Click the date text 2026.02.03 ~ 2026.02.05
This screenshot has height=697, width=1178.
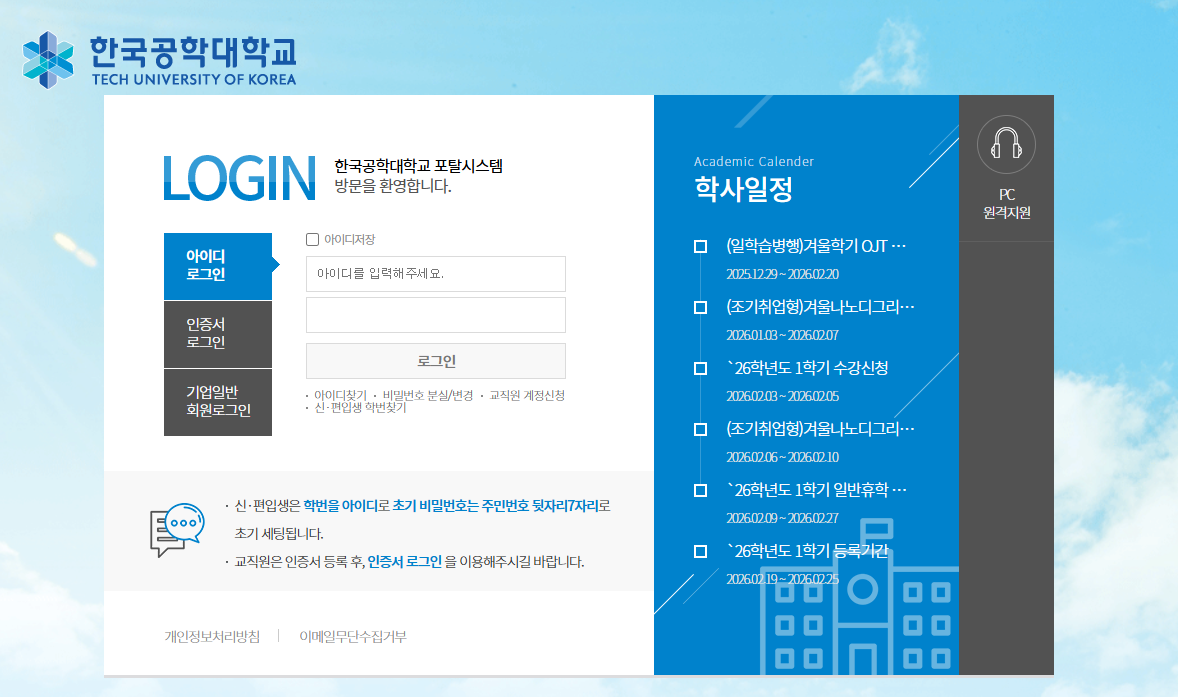(782, 396)
